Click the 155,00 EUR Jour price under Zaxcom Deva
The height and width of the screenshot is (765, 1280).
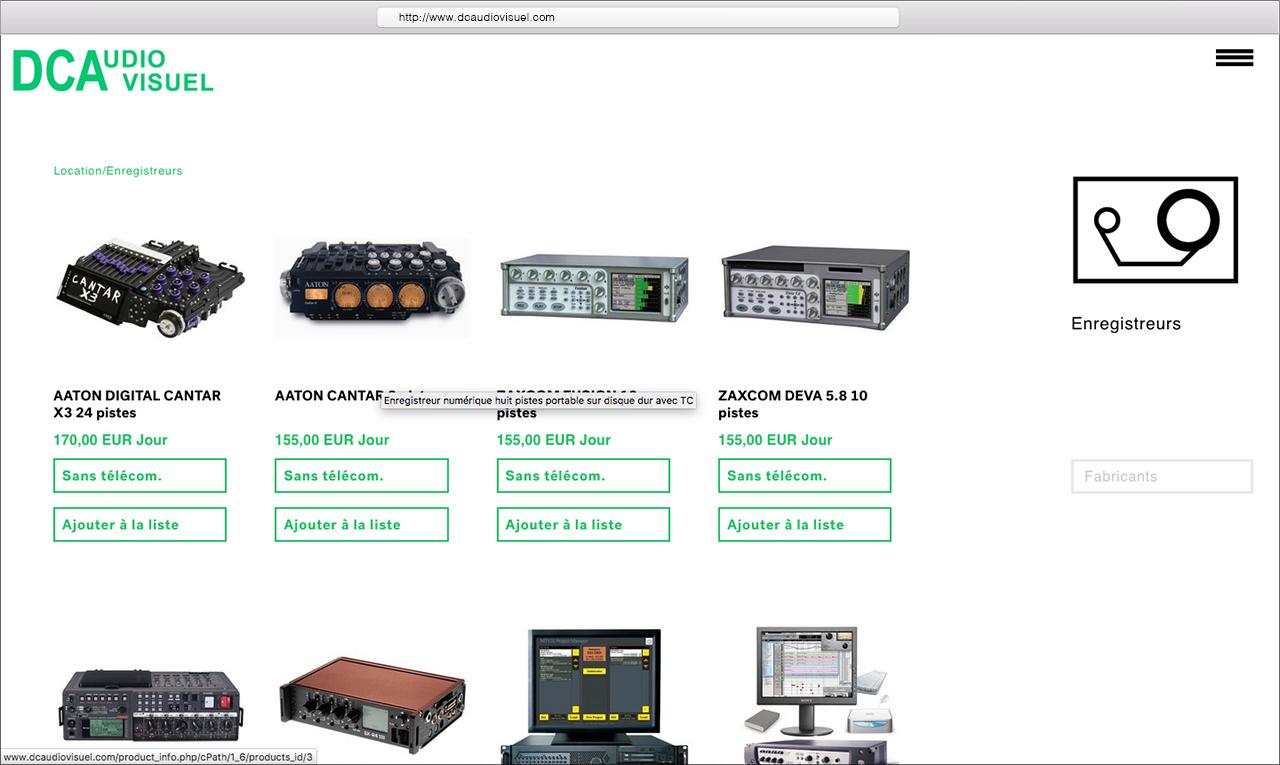point(775,440)
